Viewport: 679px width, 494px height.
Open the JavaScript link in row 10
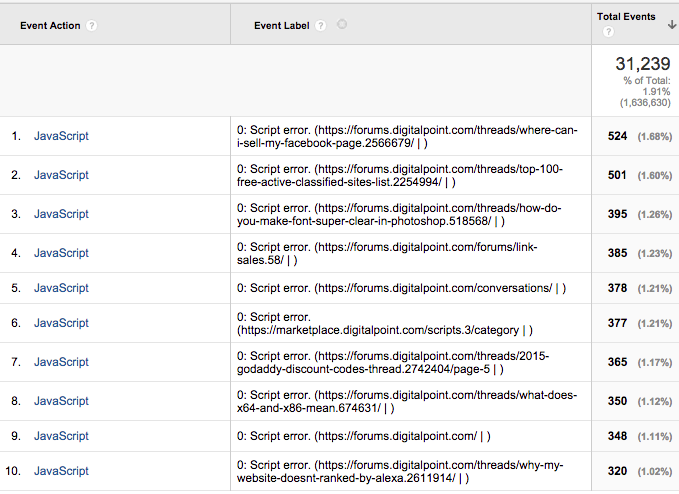[61, 470]
